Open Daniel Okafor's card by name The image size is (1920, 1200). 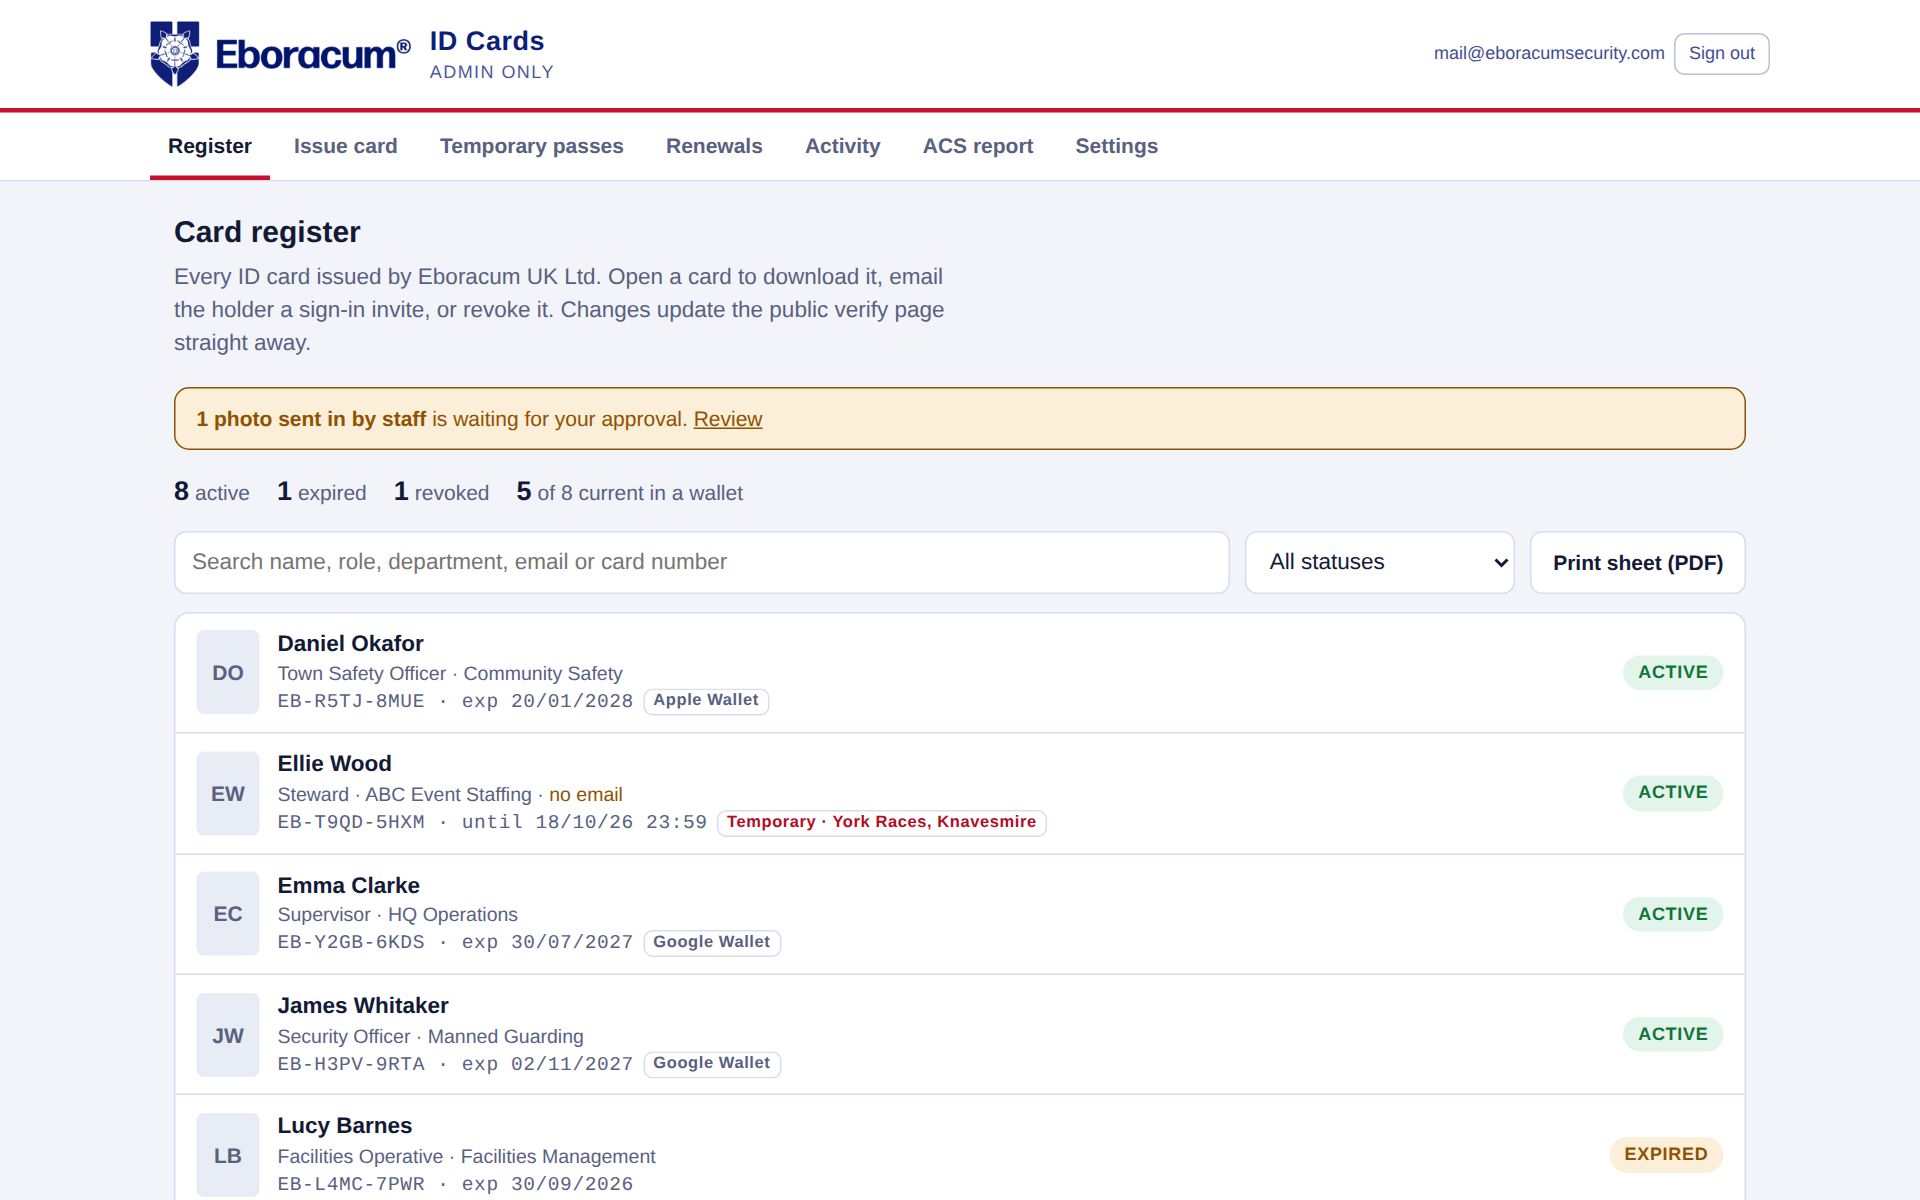(350, 643)
